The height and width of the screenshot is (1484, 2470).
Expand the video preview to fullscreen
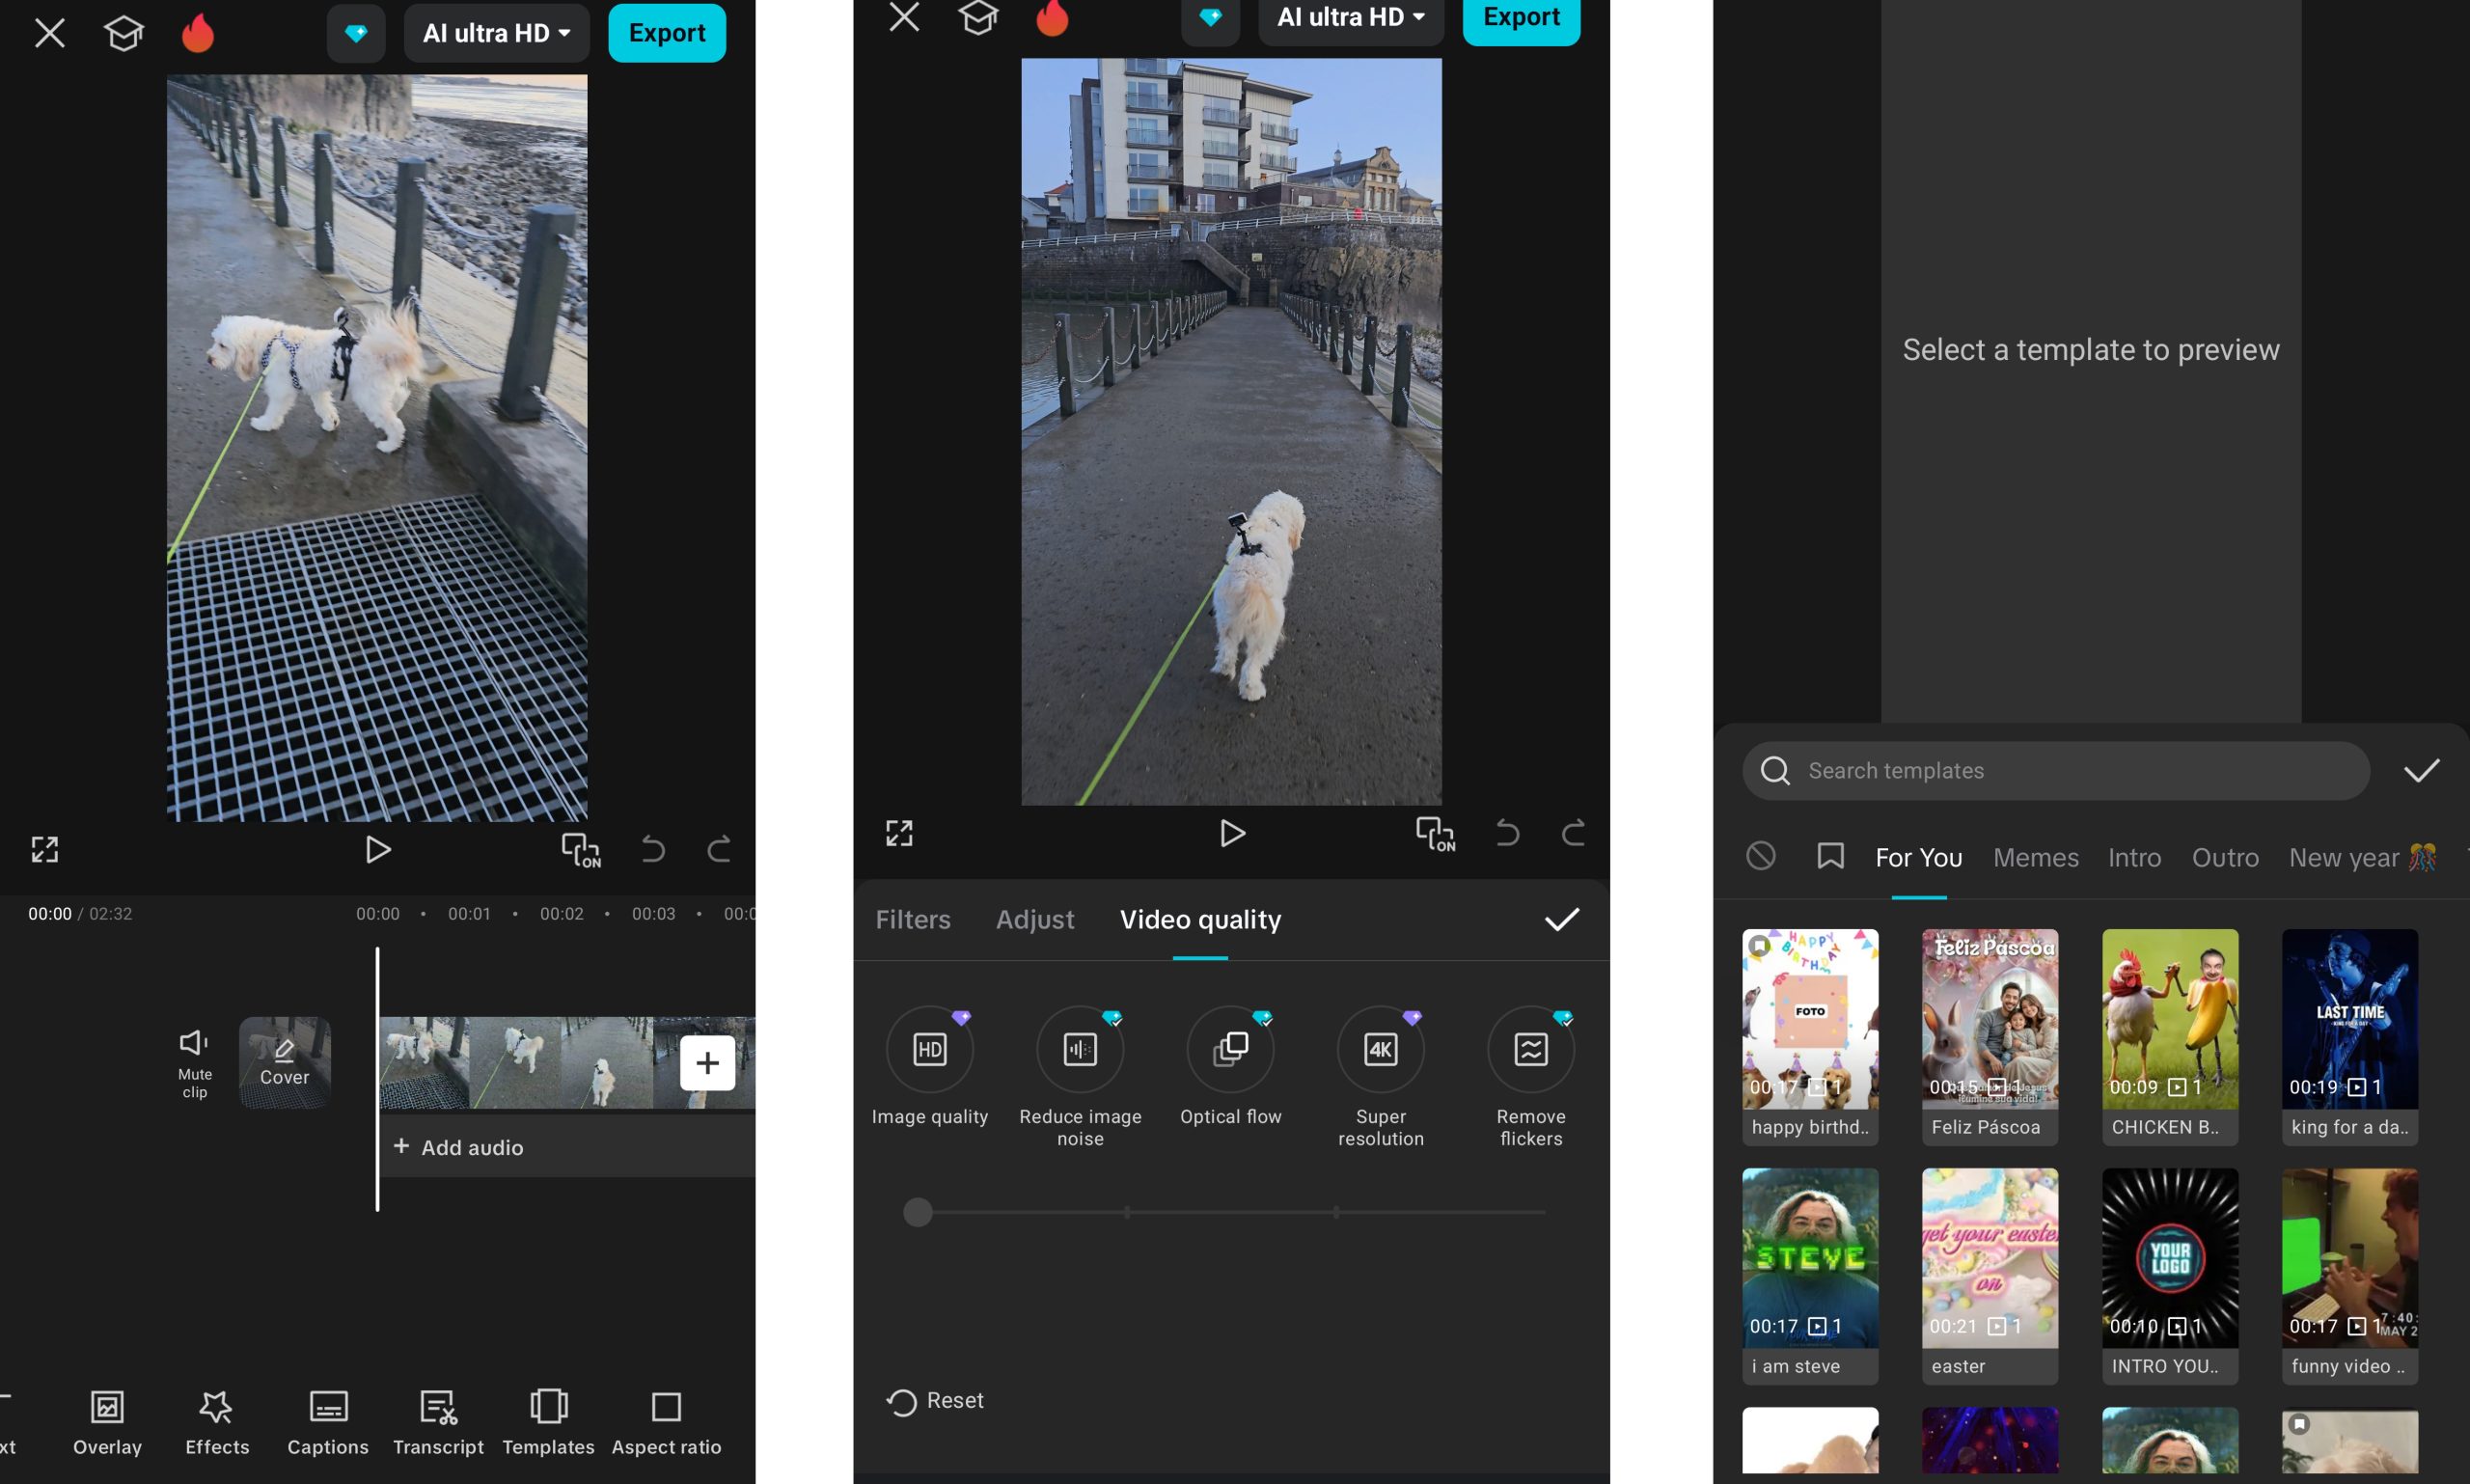point(45,848)
